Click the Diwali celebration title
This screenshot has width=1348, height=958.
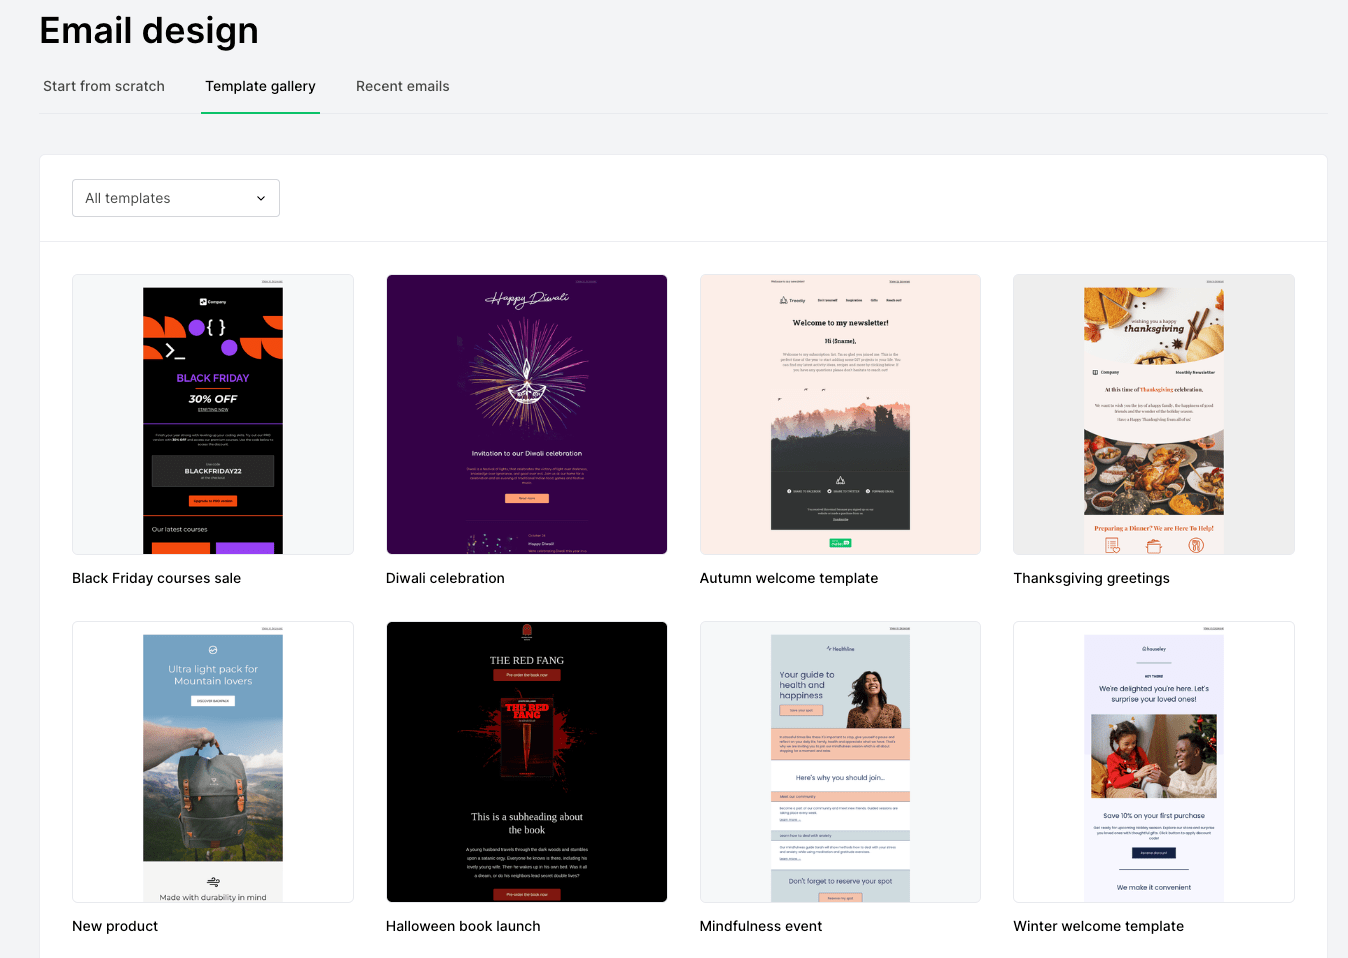point(445,578)
